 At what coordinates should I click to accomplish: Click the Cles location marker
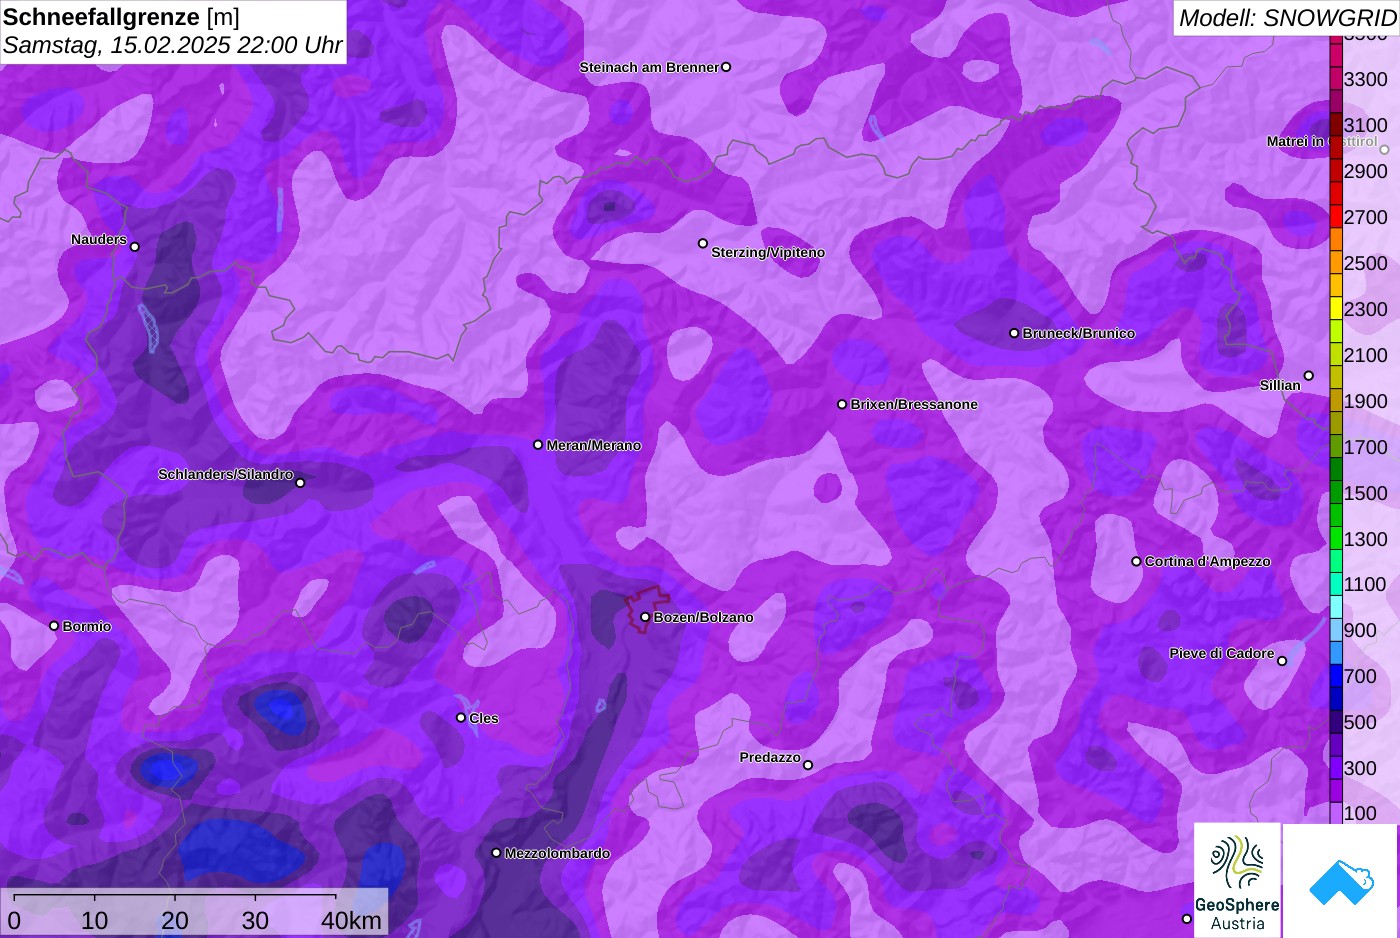pos(461,717)
